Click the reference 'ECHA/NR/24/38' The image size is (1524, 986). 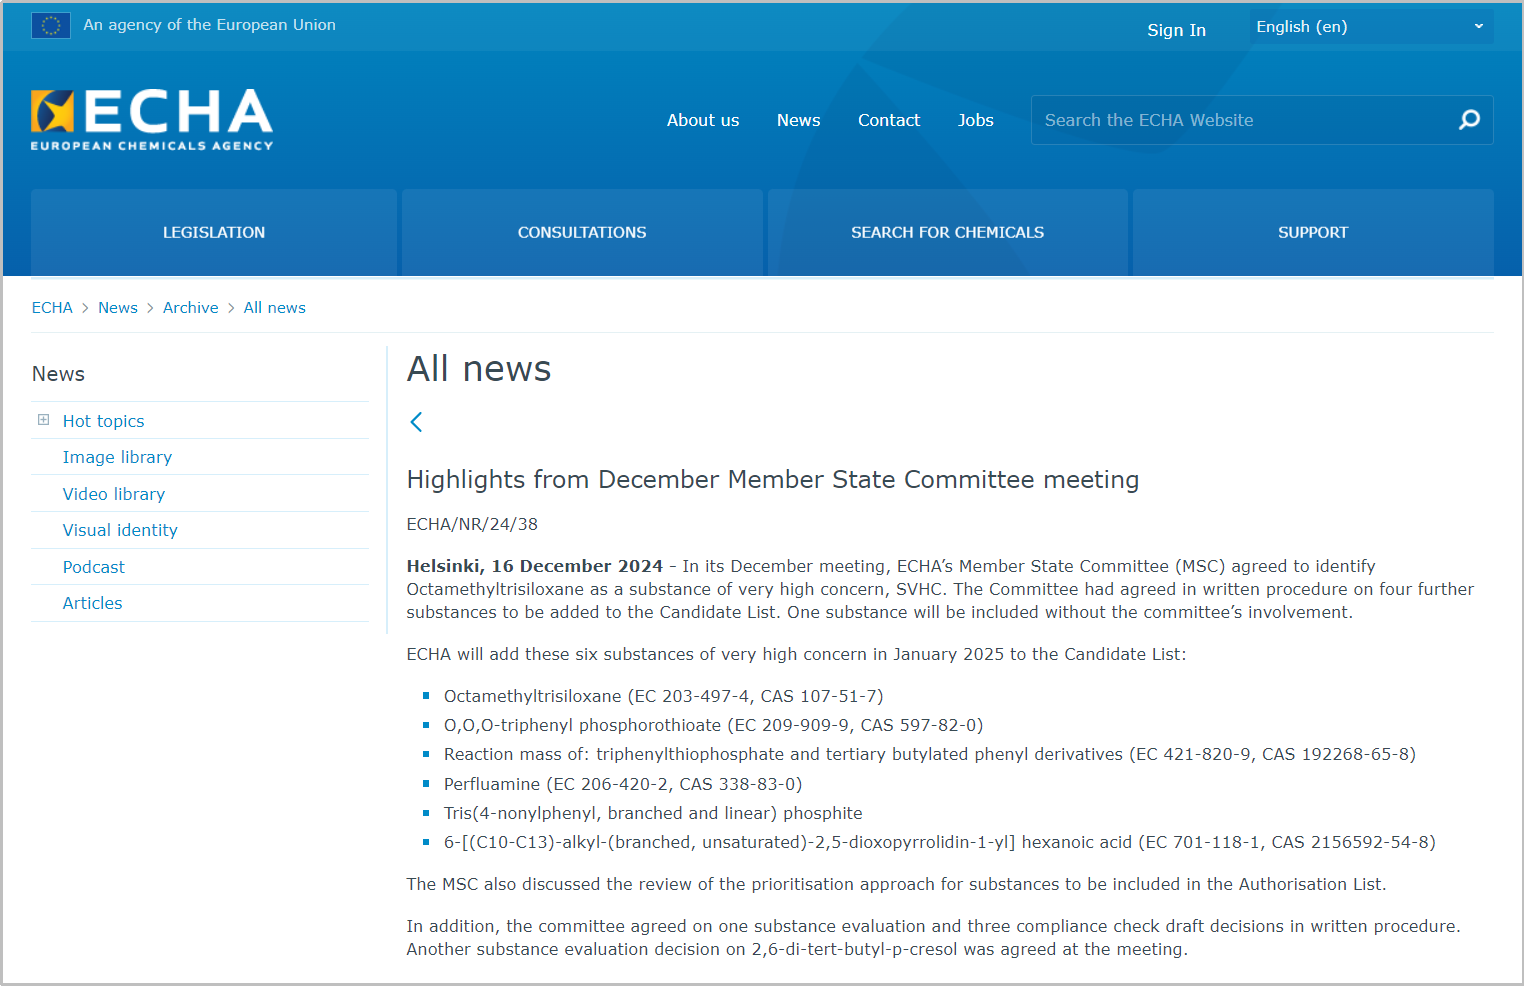[x=472, y=524]
